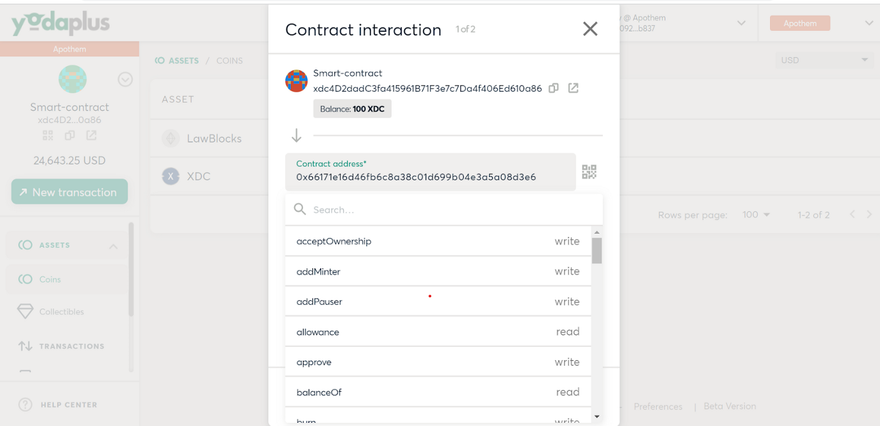Screen dimensions: 880x426
Task: Collapse the Assets sidebar section
Action: 113,246
